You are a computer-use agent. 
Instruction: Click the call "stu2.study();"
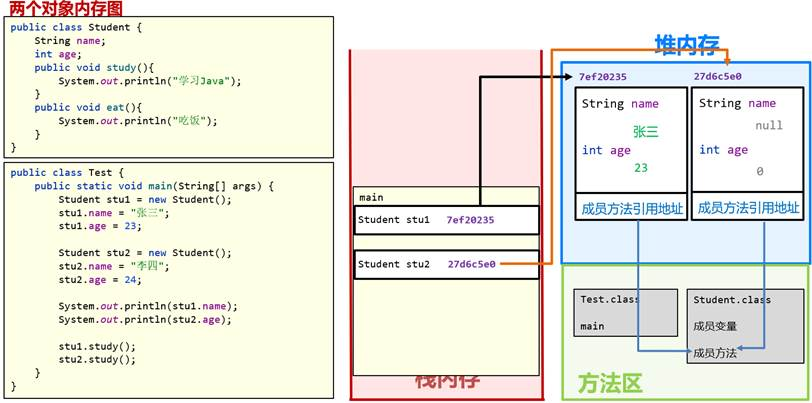point(97,359)
